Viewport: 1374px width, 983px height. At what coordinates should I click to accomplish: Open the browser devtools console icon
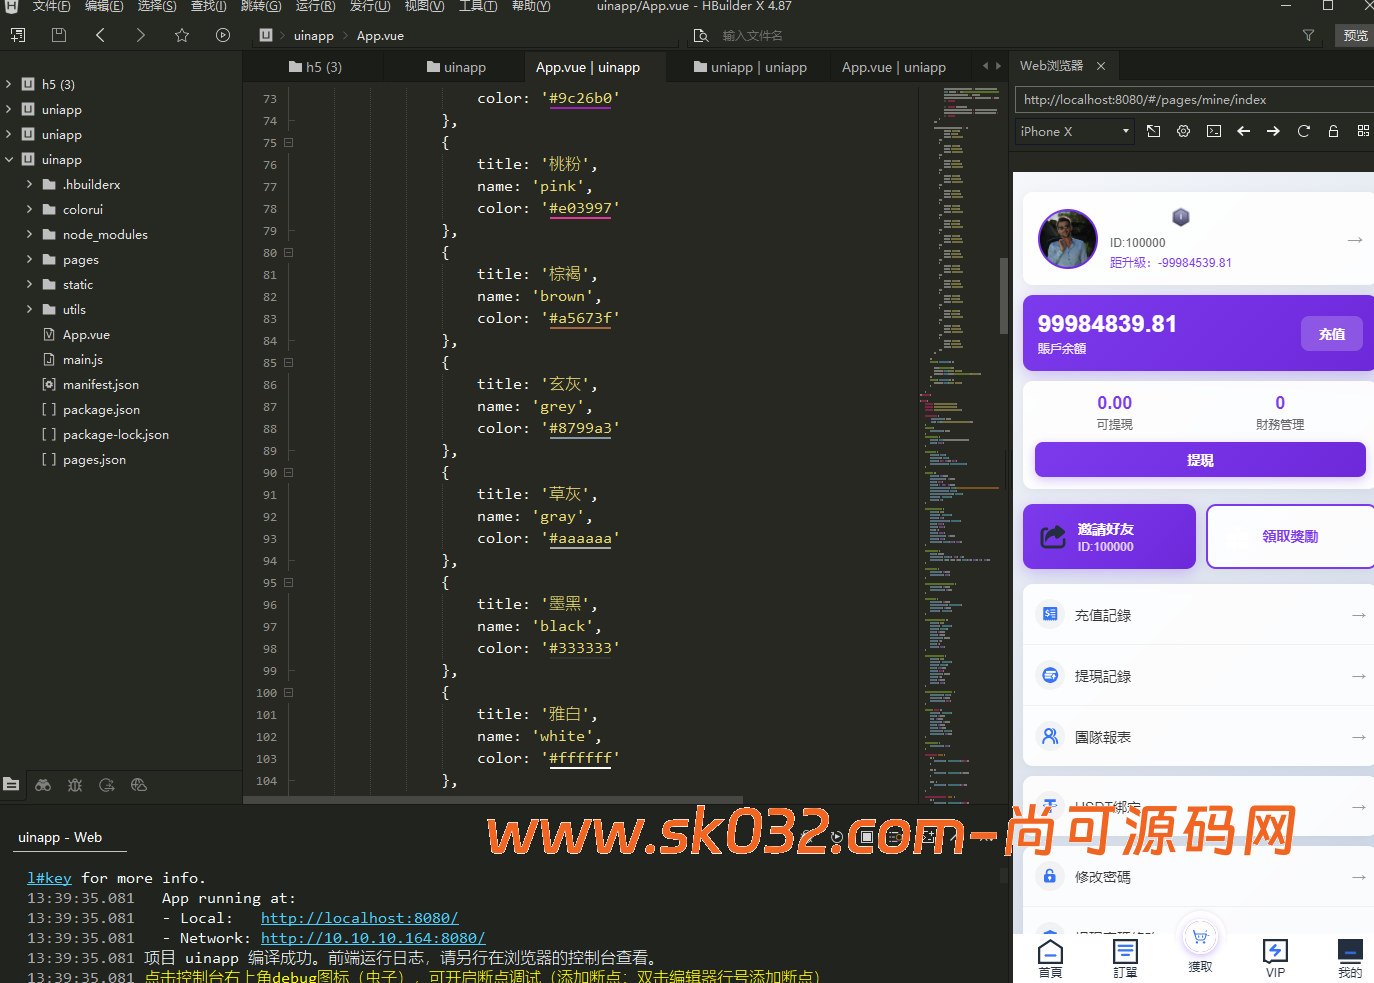pyautogui.click(x=1213, y=131)
